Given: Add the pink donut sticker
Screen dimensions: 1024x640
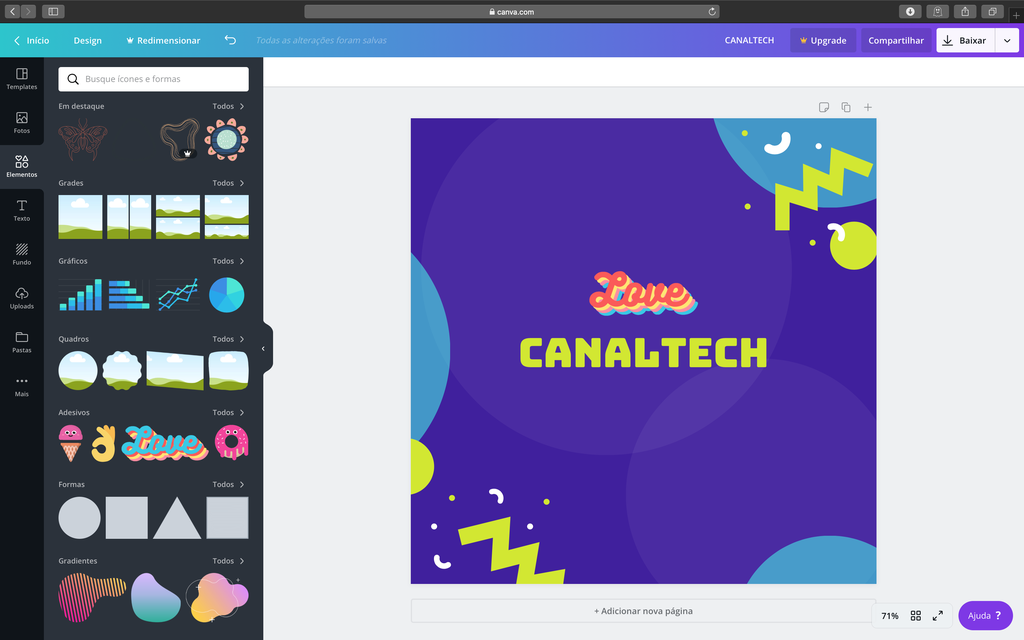Looking at the screenshot, I should coord(232,443).
